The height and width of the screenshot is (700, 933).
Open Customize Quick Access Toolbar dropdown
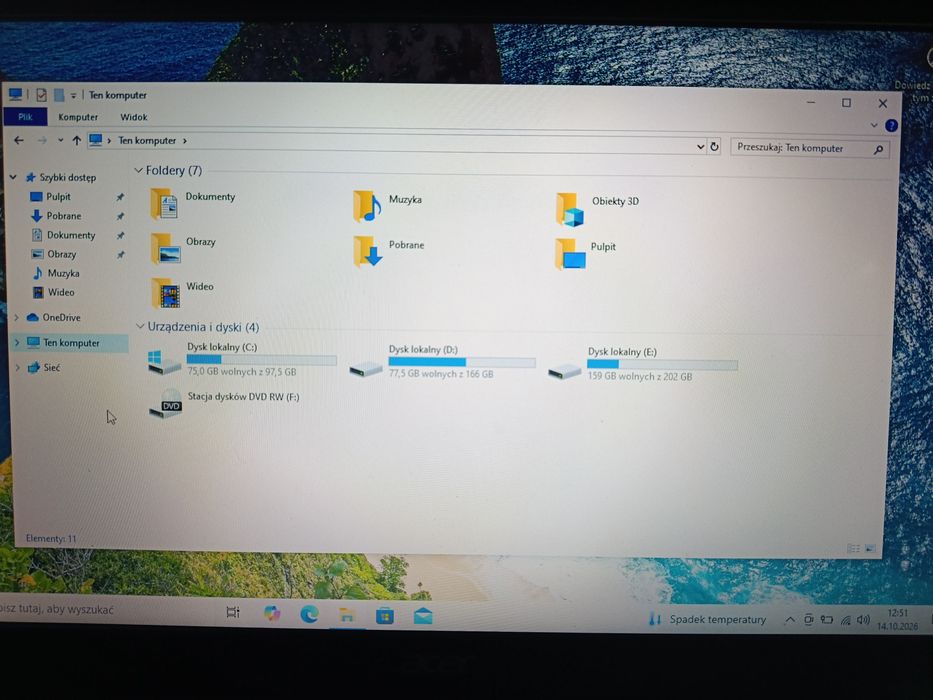[x=73, y=95]
